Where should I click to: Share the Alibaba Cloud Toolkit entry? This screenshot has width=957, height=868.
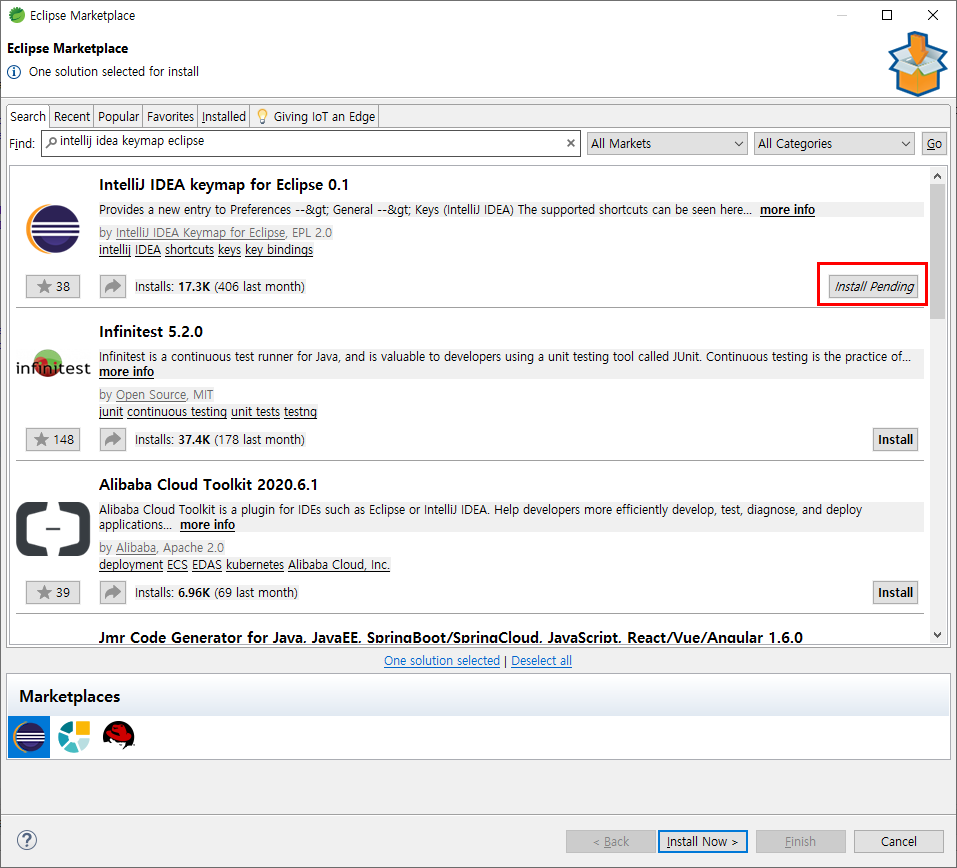tap(113, 593)
